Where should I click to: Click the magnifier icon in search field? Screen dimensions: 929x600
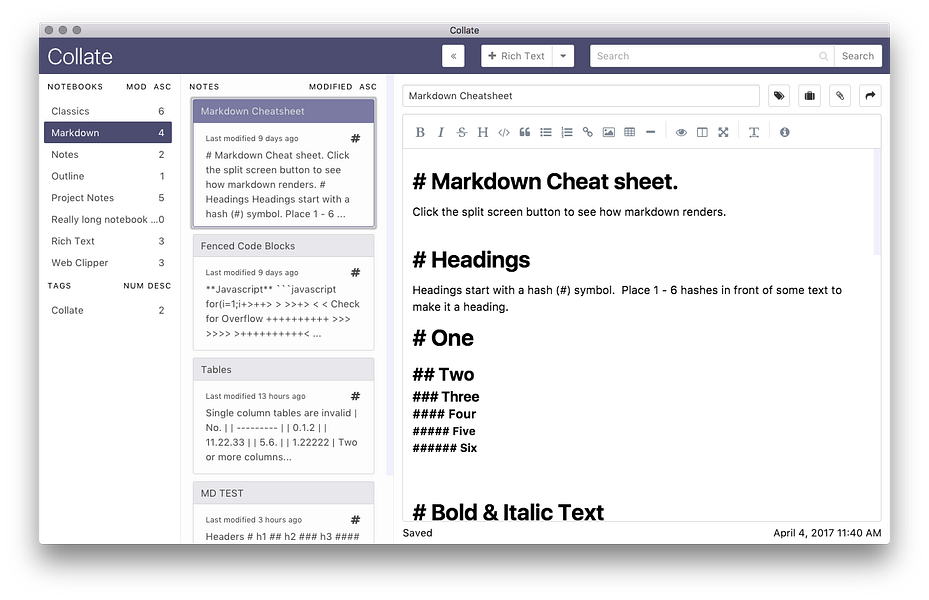pyautogui.click(x=824, y=56)
